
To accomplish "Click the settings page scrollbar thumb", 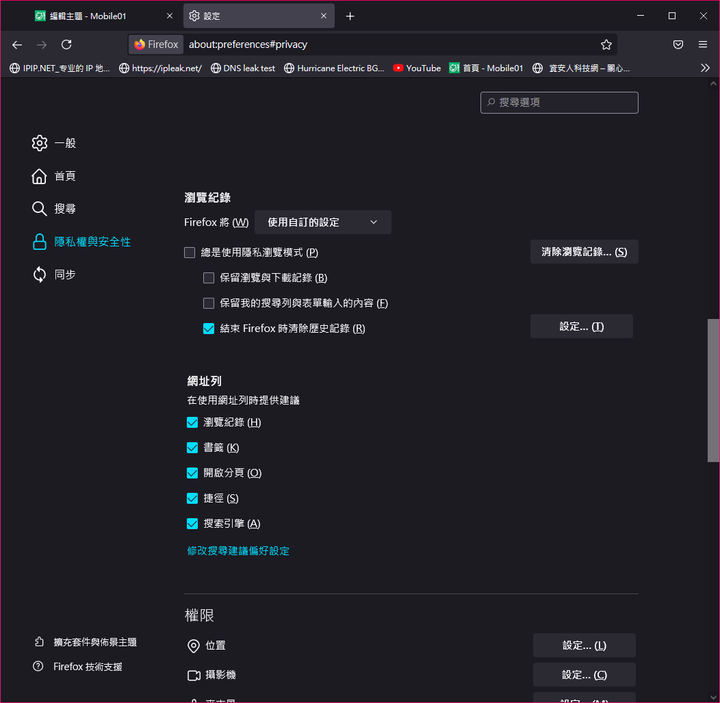I will [713, 390].
